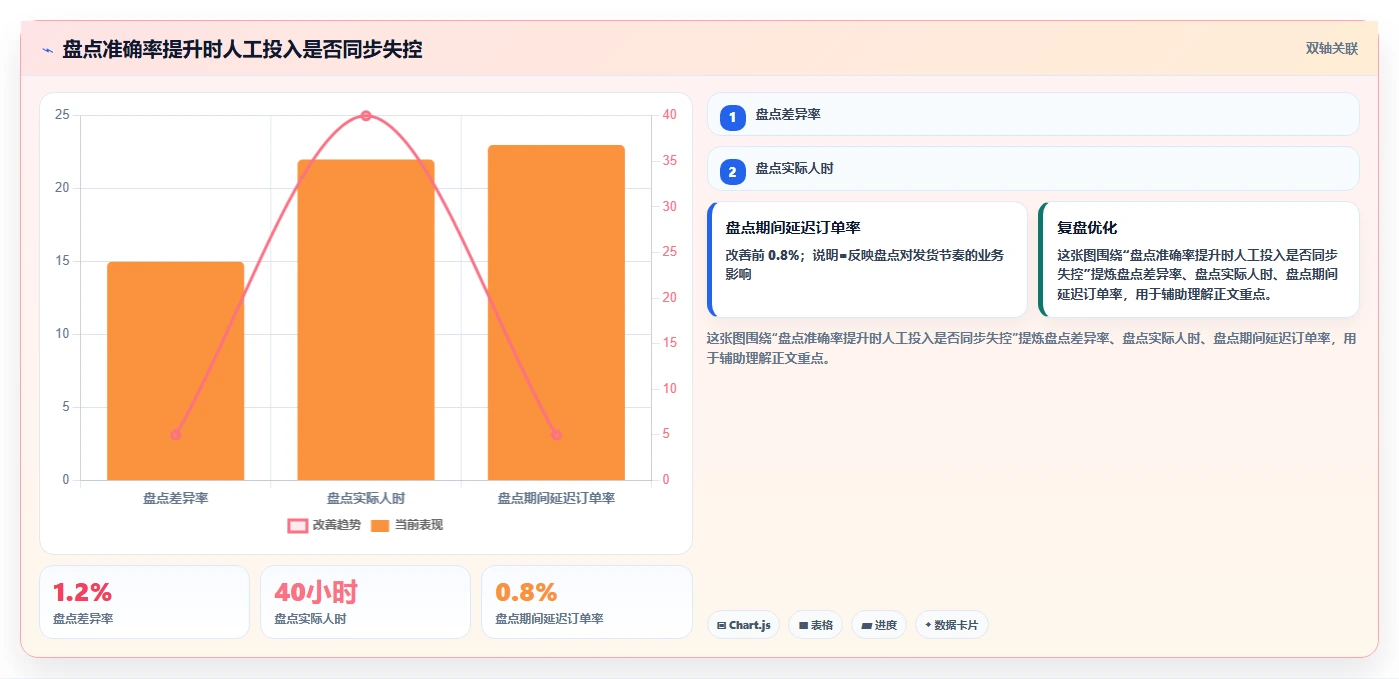
Task: Click the 改善前 0.8% description text
Action: tap(864, 265)
